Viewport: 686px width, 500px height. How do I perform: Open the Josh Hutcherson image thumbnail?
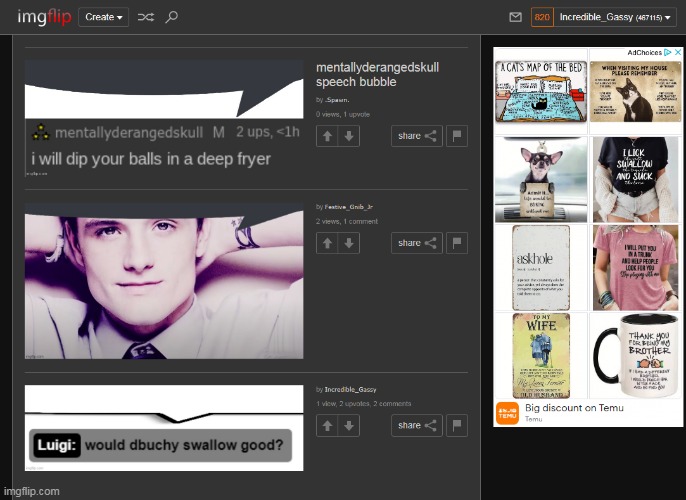tap(164, 280)
